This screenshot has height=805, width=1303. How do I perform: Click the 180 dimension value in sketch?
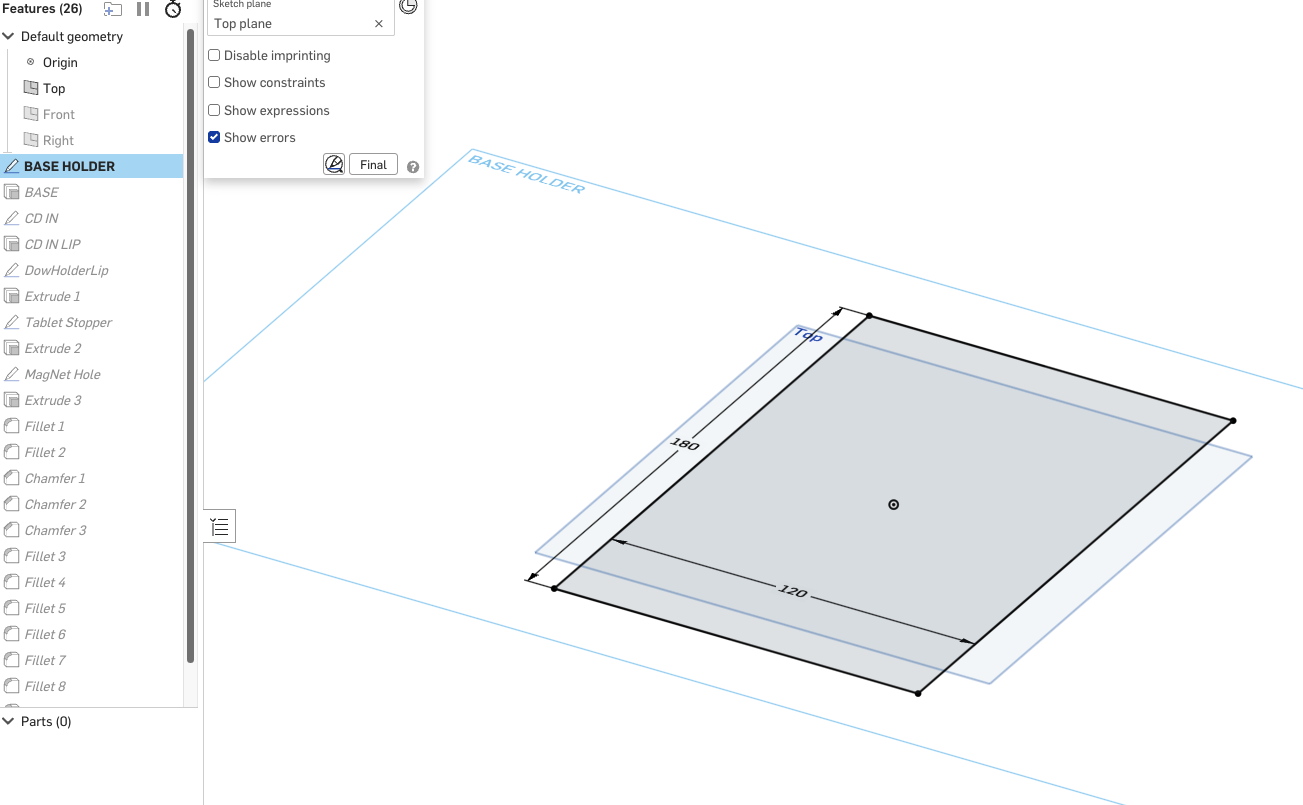pos(686,444)
